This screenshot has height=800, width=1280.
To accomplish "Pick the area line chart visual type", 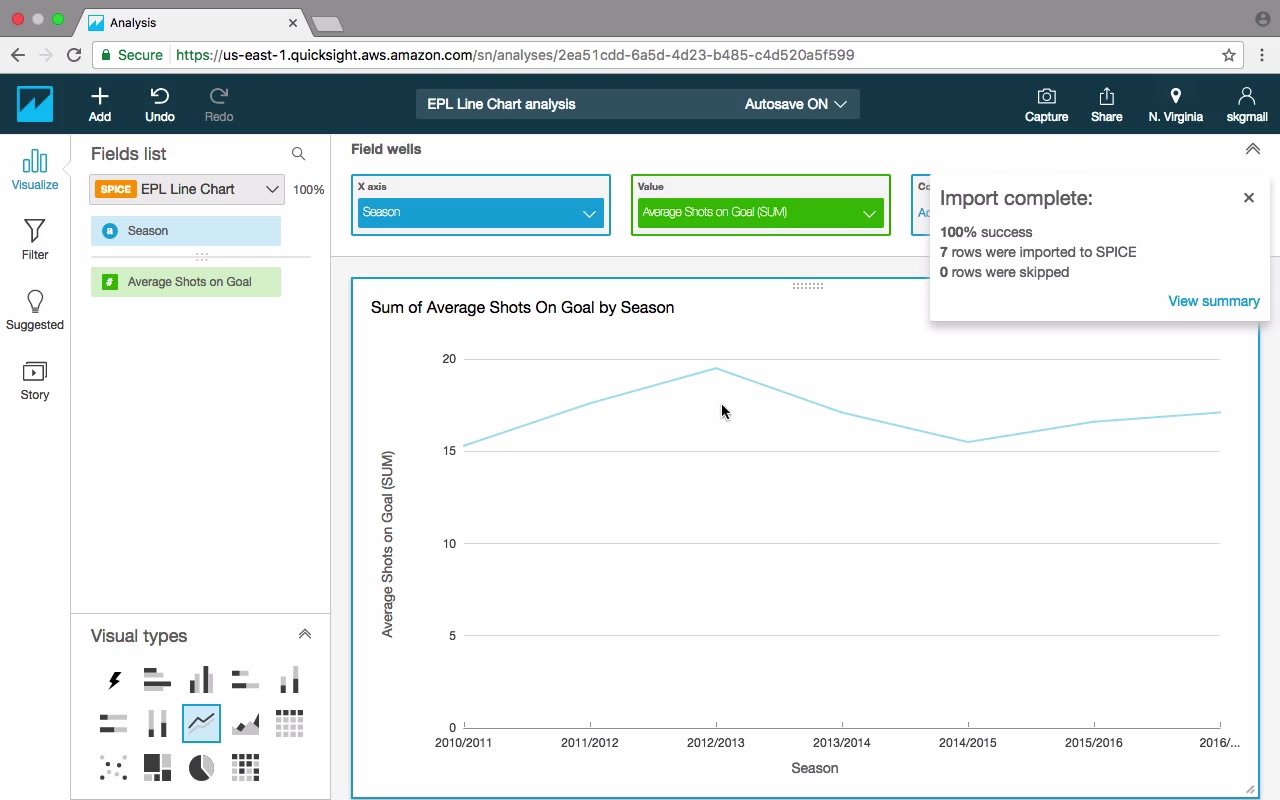I will click(x=245, y=723).
